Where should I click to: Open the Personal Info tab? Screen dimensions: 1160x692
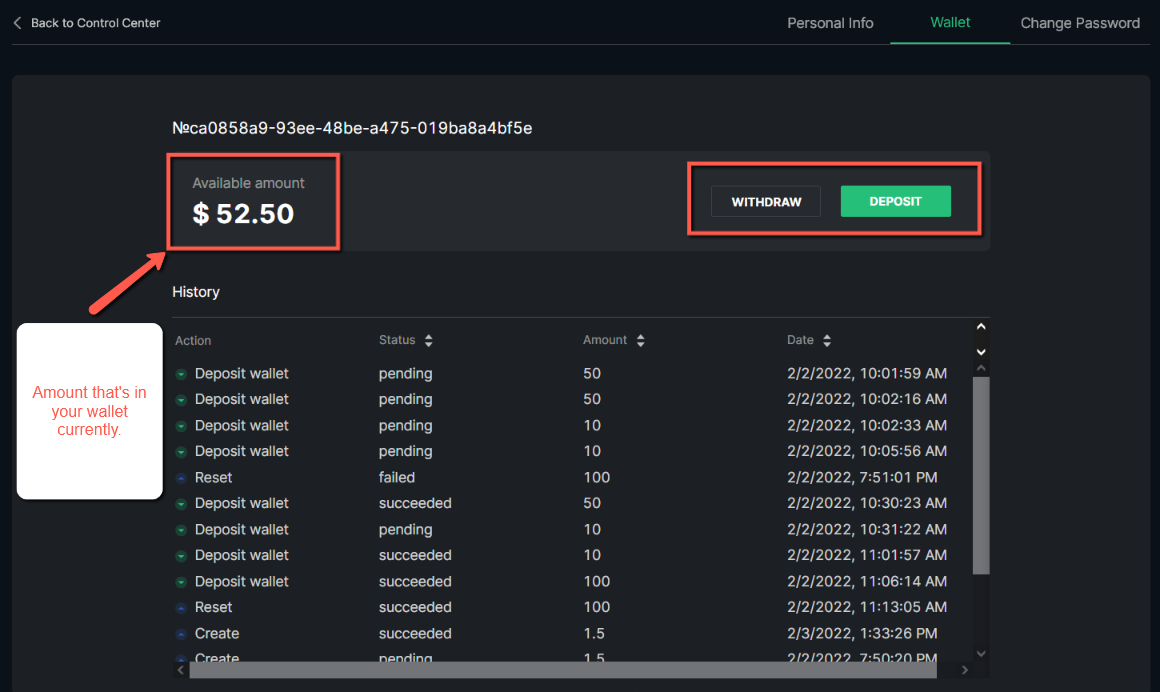[x=830, y=23]
